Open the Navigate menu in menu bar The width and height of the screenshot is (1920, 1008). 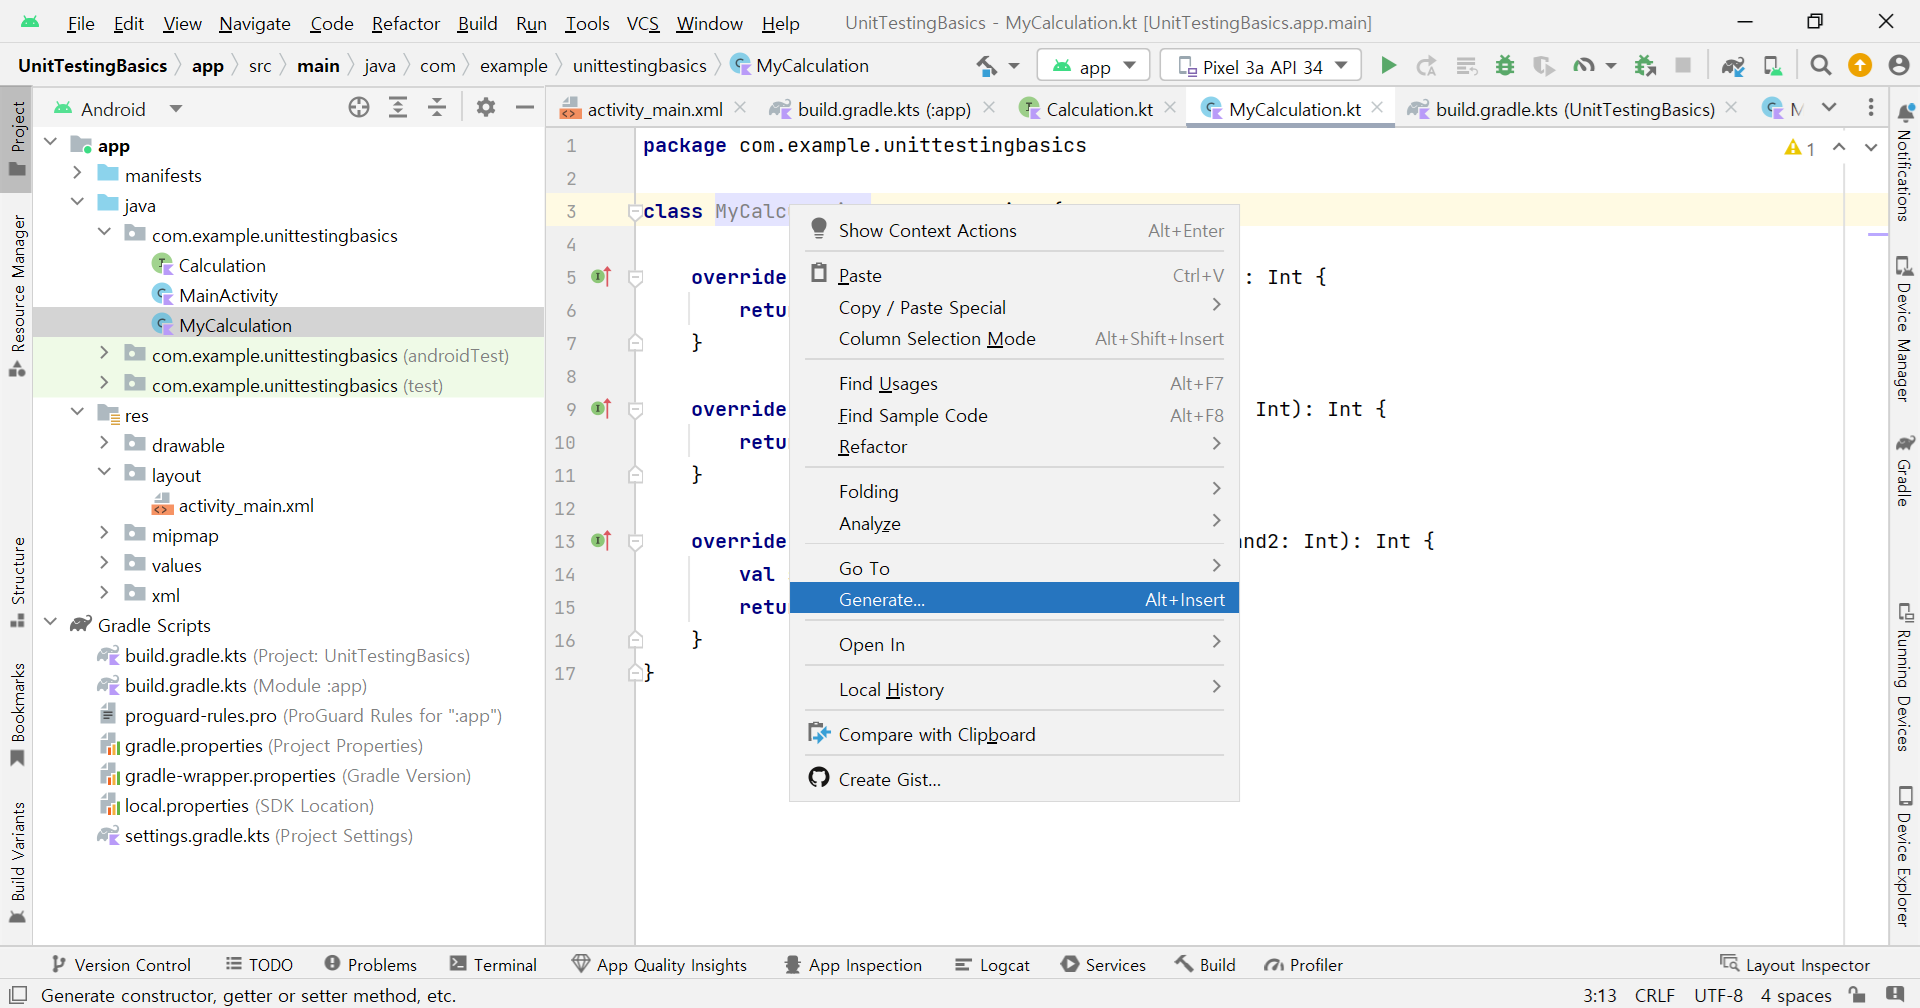pos(254,23)
